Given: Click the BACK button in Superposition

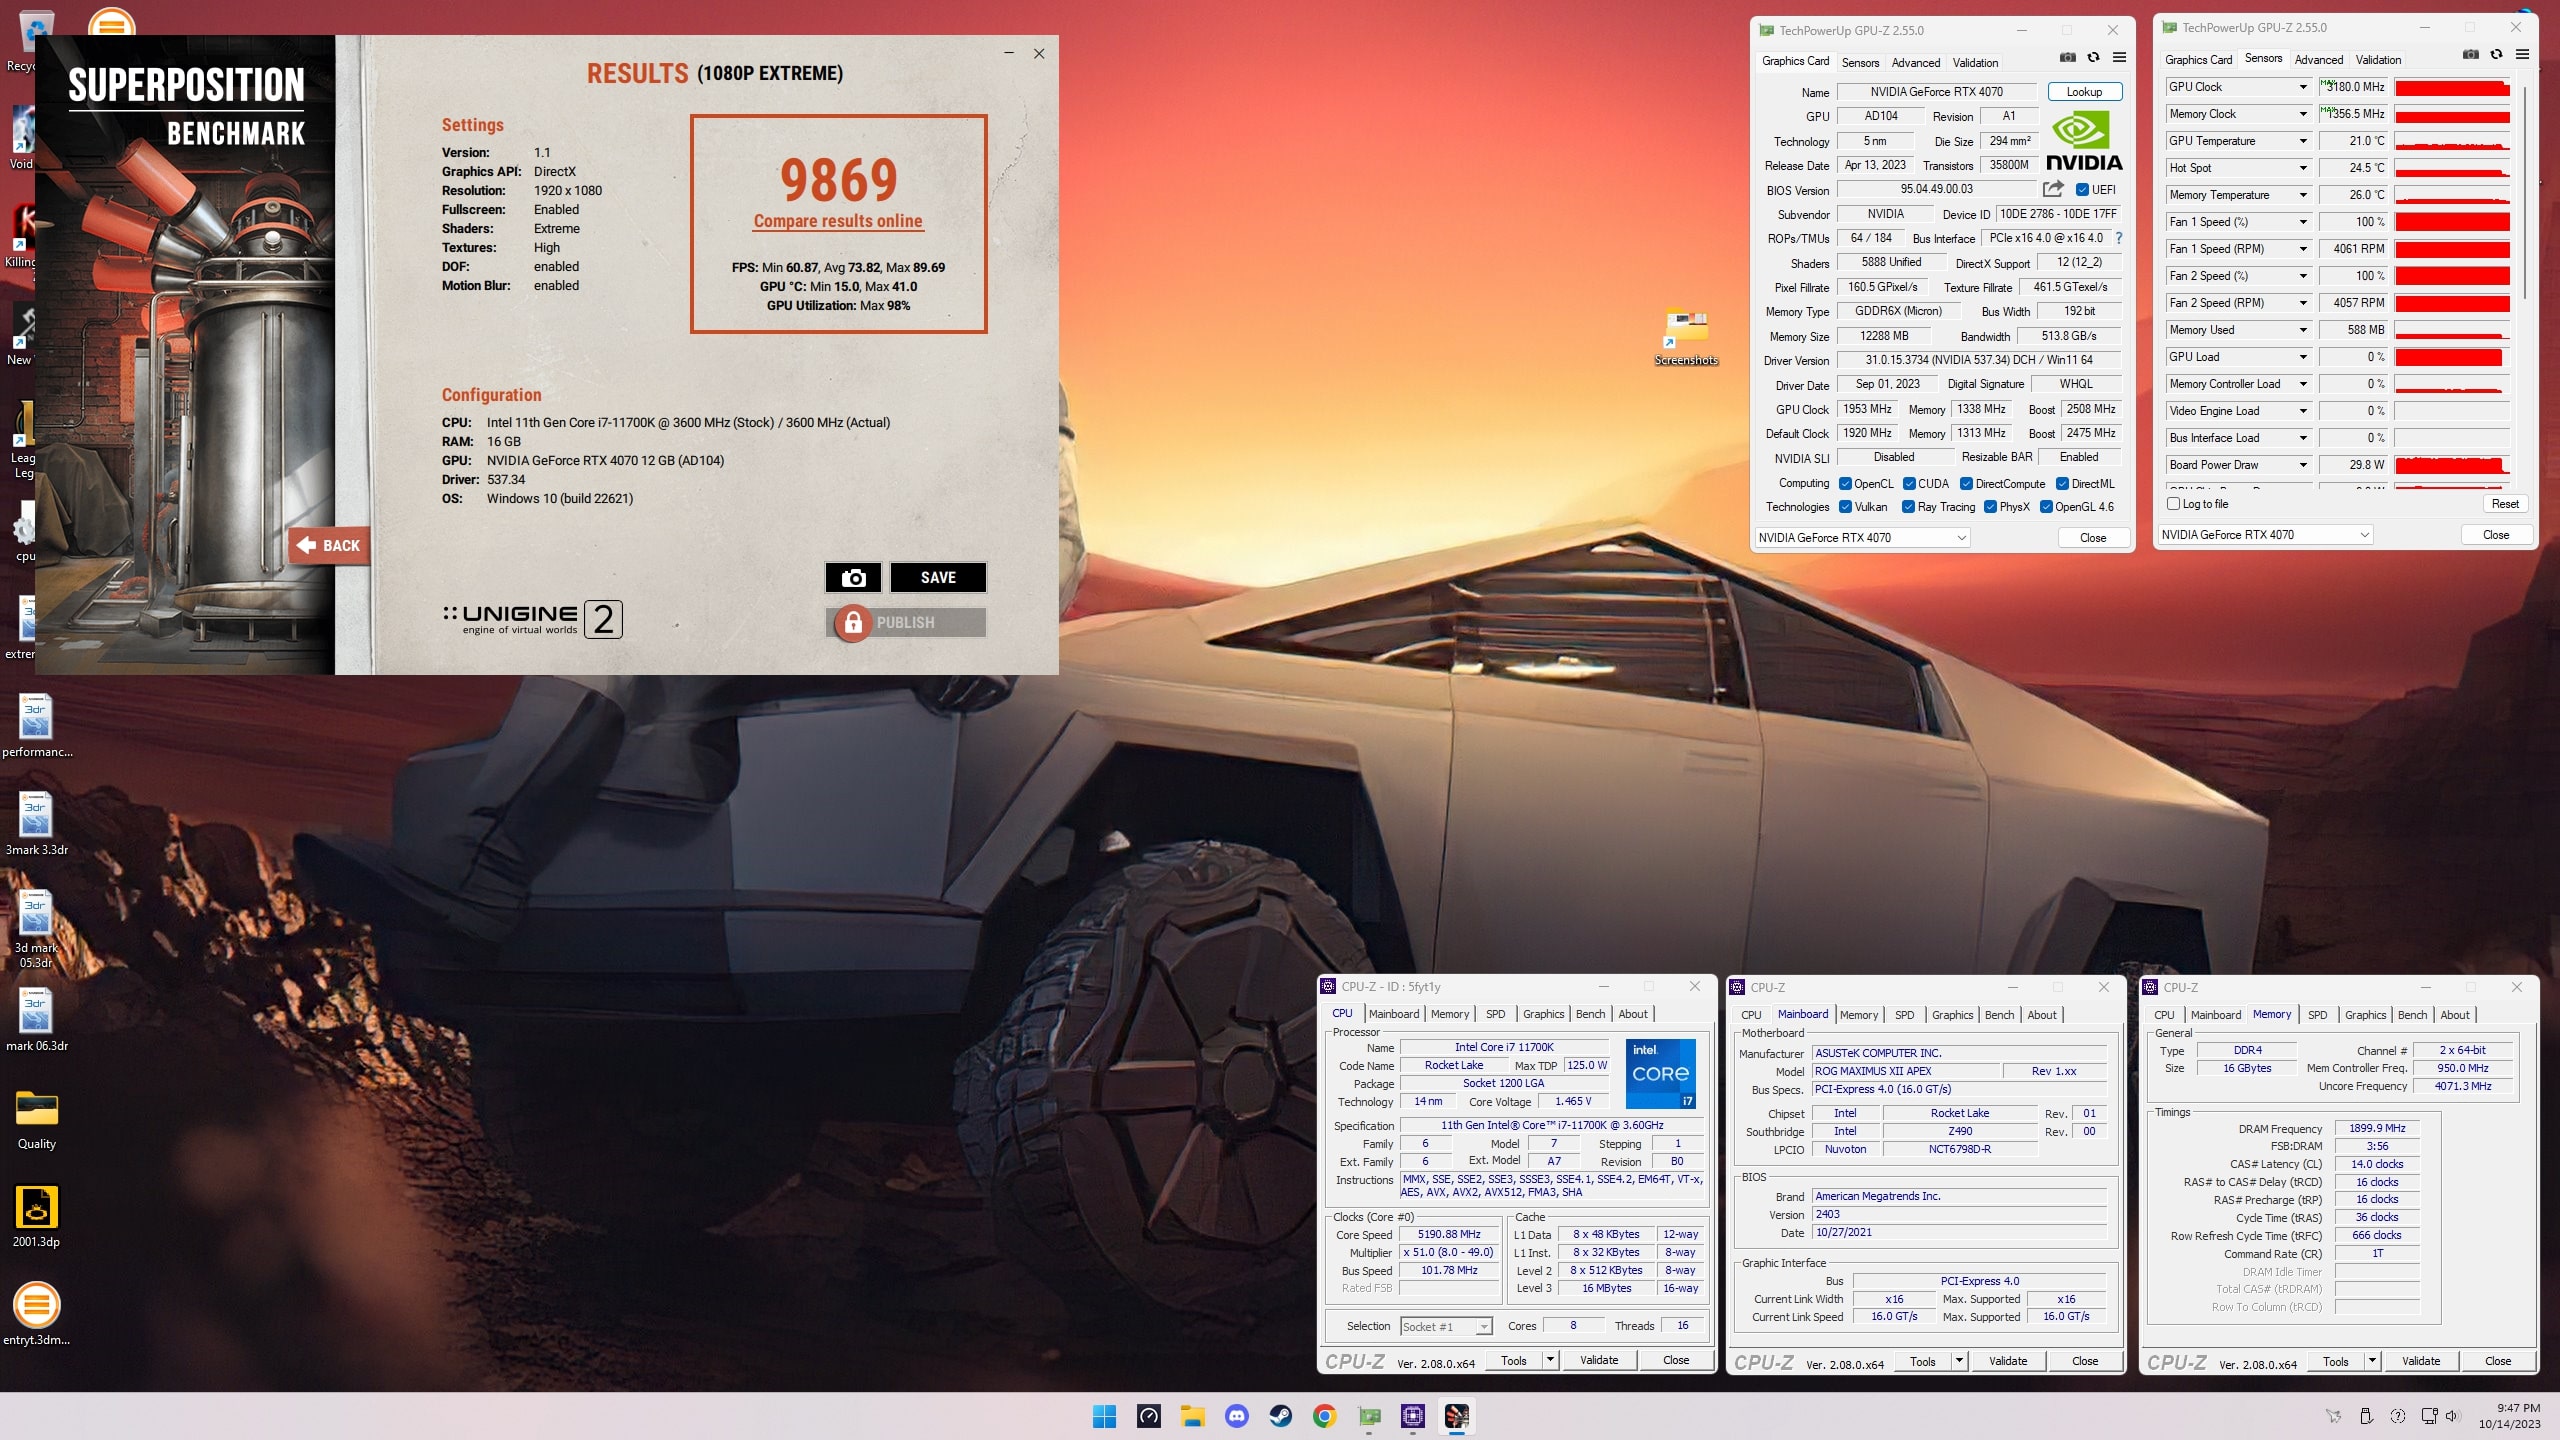Looking at the screenshot, I should coord(329,545).
